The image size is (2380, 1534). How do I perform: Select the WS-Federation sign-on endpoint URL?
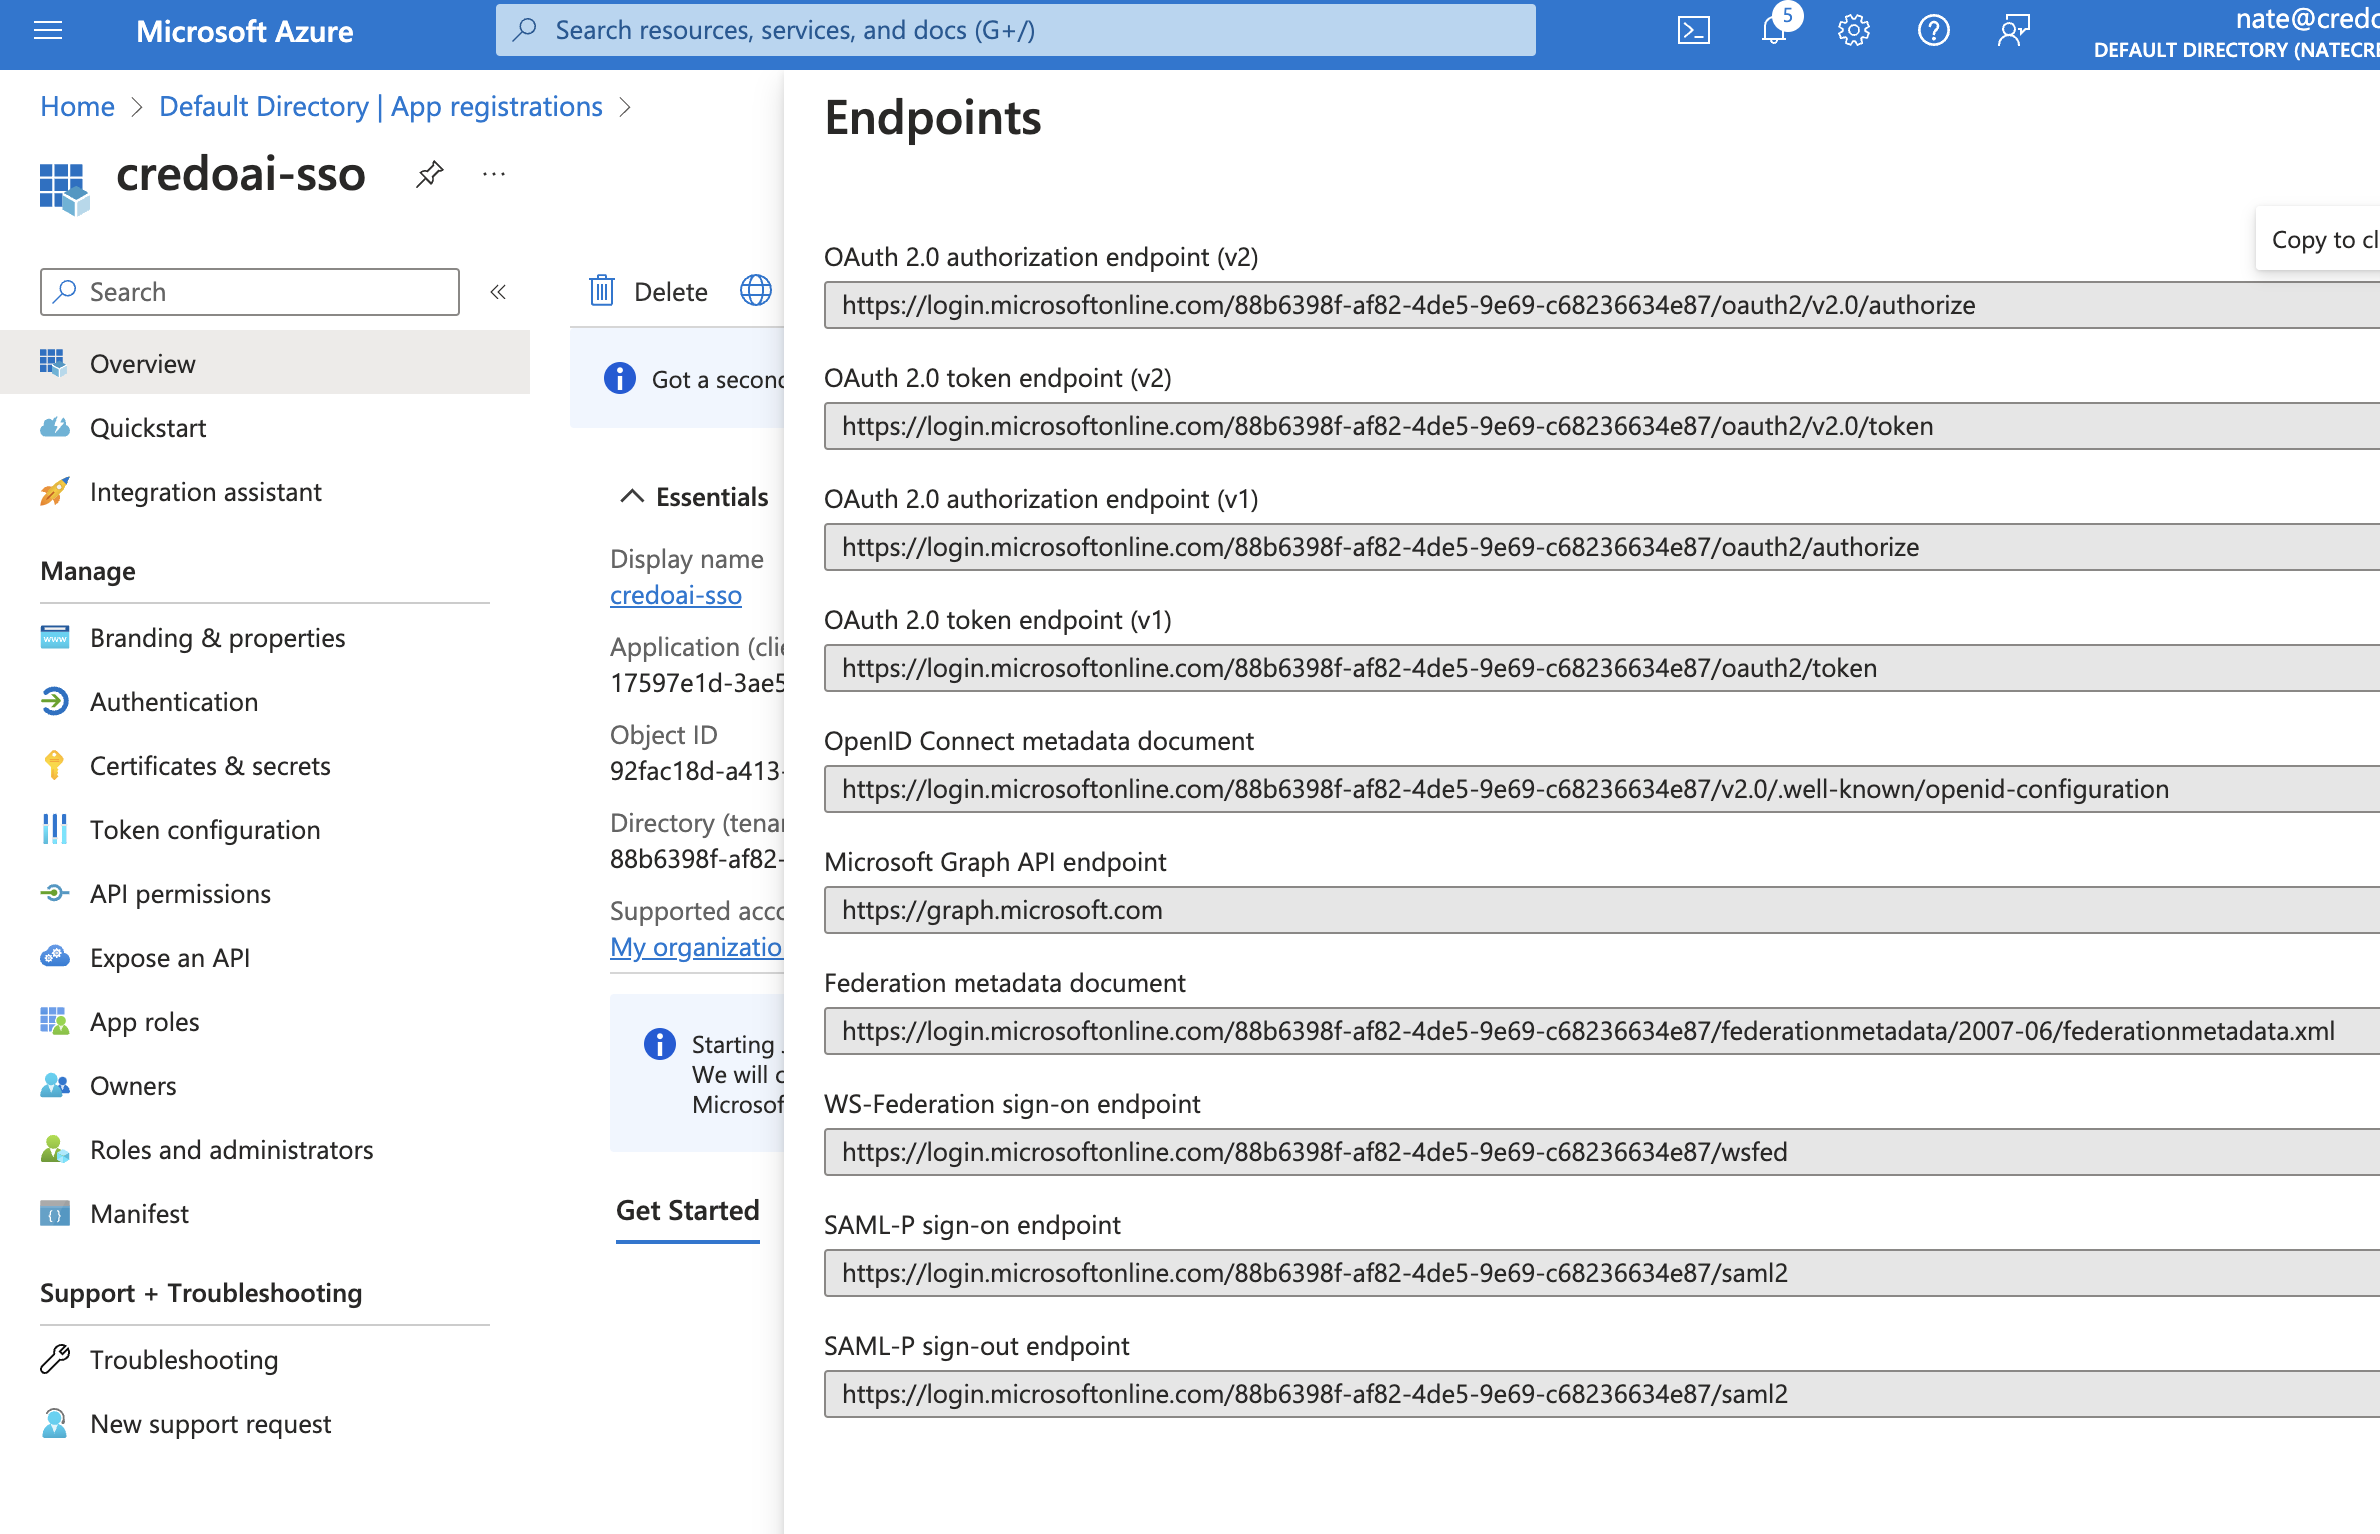(x=1602, y=1152)
